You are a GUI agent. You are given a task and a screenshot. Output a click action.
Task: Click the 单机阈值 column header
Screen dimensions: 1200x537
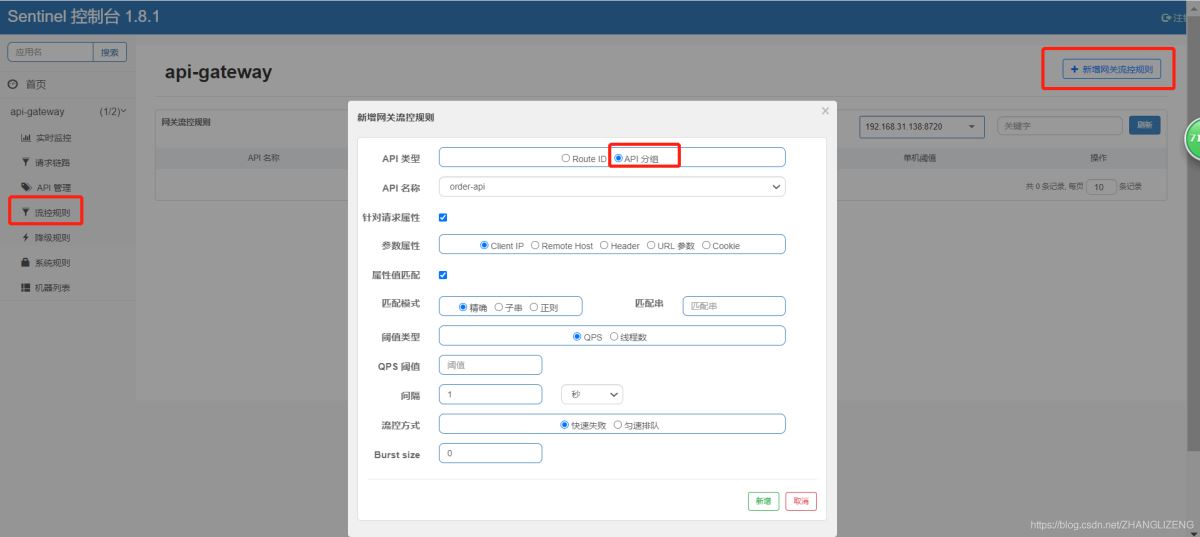pyautogui.click(x=920, y=158)
